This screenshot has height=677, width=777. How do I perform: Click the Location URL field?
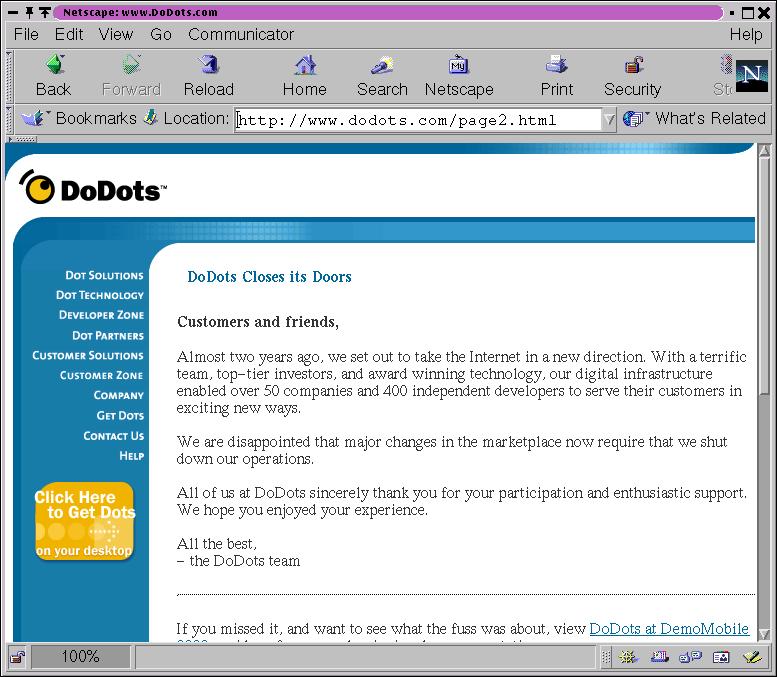(418, 120)
